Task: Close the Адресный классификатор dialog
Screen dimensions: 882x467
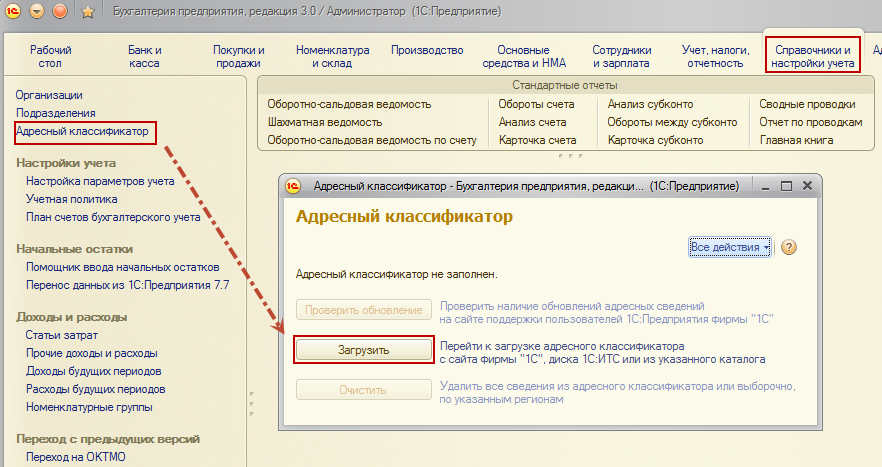Action: point(807,186)
